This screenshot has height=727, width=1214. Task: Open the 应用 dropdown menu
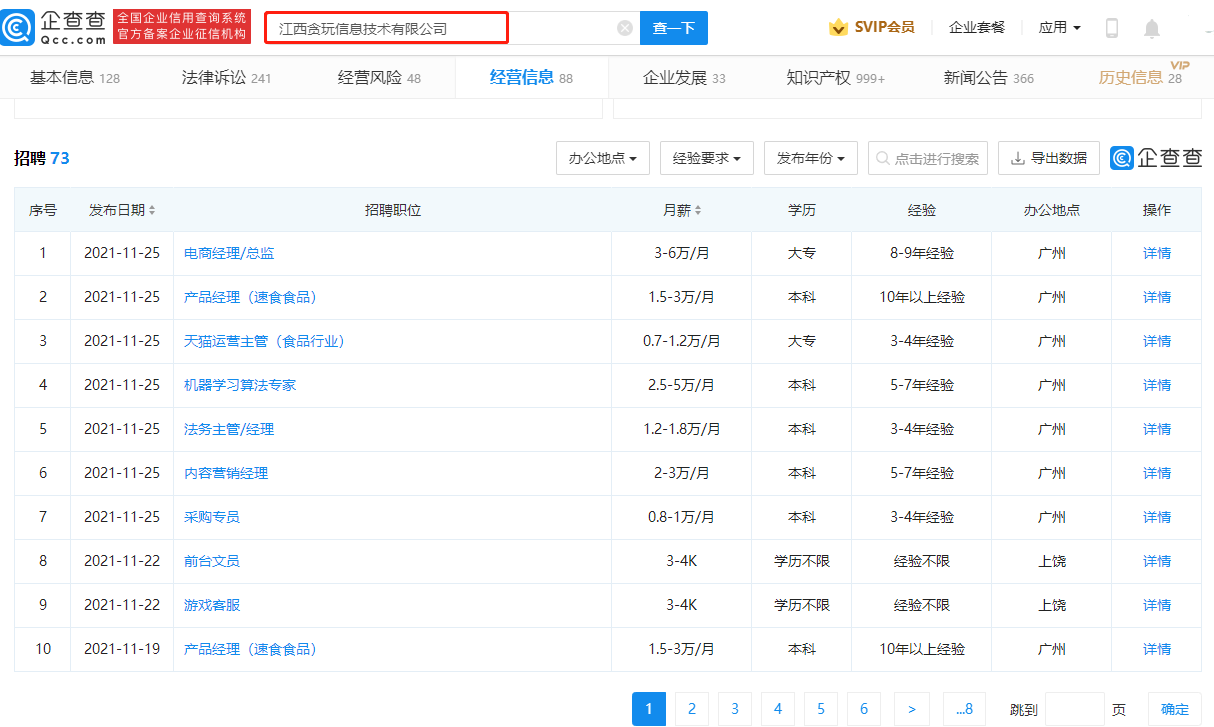point(1059,28)
